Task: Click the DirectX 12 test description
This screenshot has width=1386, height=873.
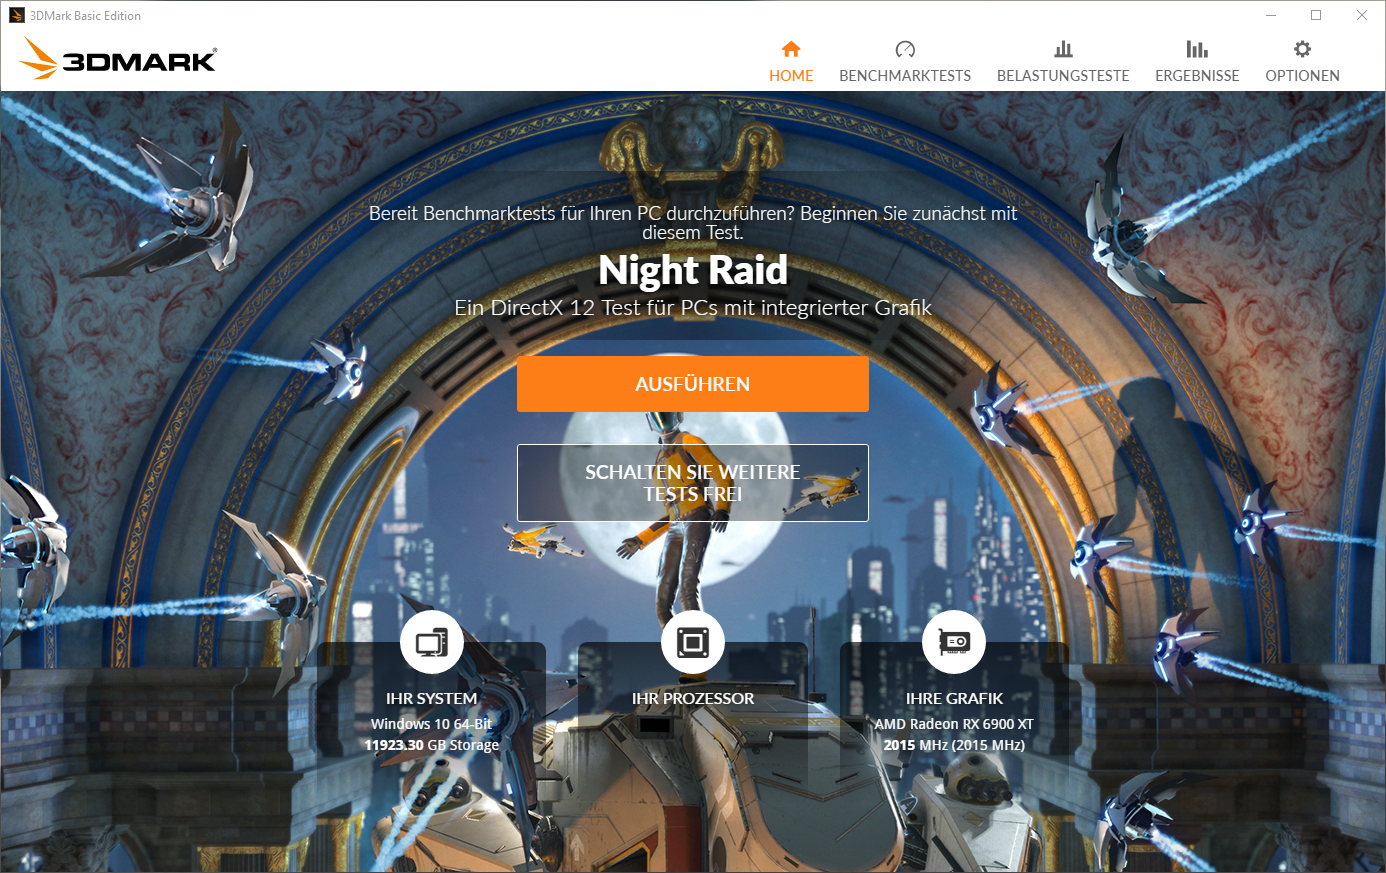Action: click(x=693, y=308)
